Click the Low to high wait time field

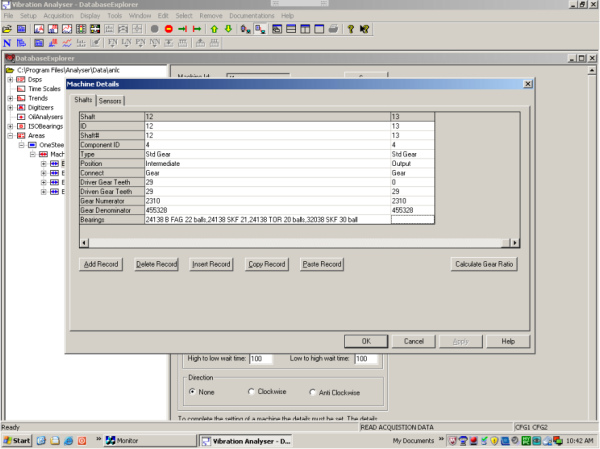[x=366, y=359]
